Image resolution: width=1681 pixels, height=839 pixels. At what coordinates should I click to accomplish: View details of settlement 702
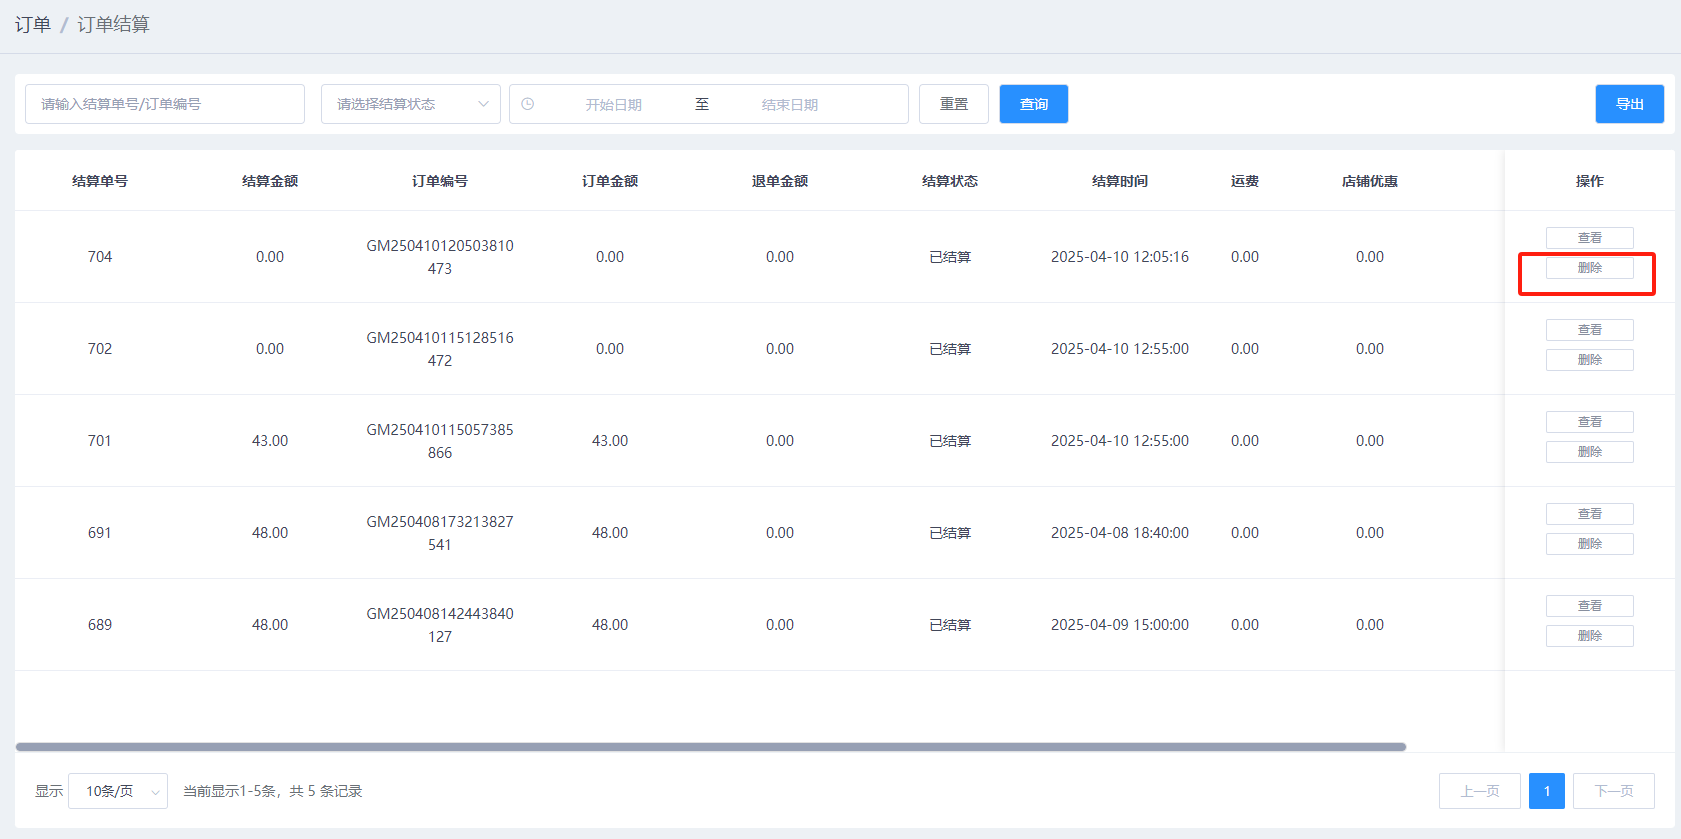(1589, 330)
